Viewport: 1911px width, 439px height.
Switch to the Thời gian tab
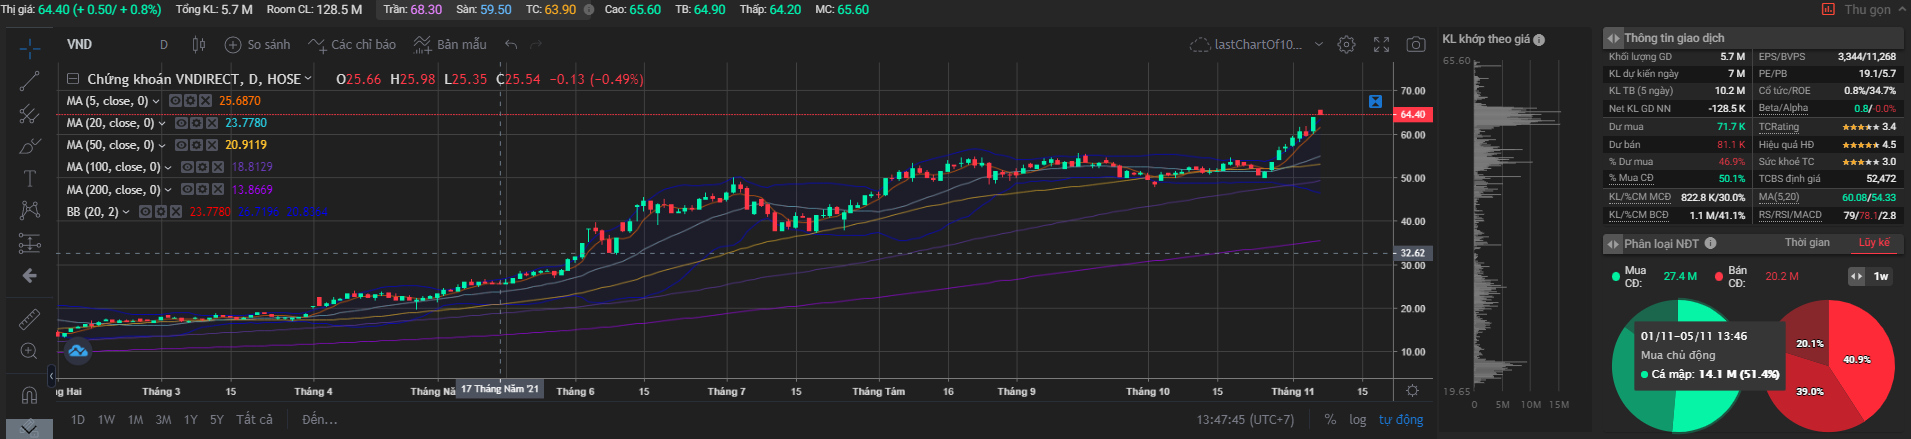tap(1807, 243)
